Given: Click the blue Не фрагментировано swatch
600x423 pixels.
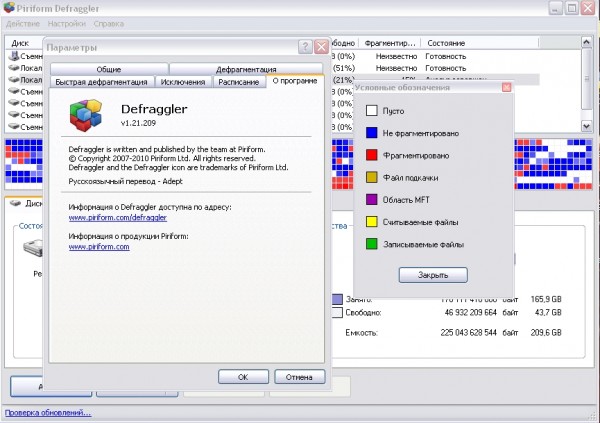Looking at the screenshot, I should coord(372,133).
